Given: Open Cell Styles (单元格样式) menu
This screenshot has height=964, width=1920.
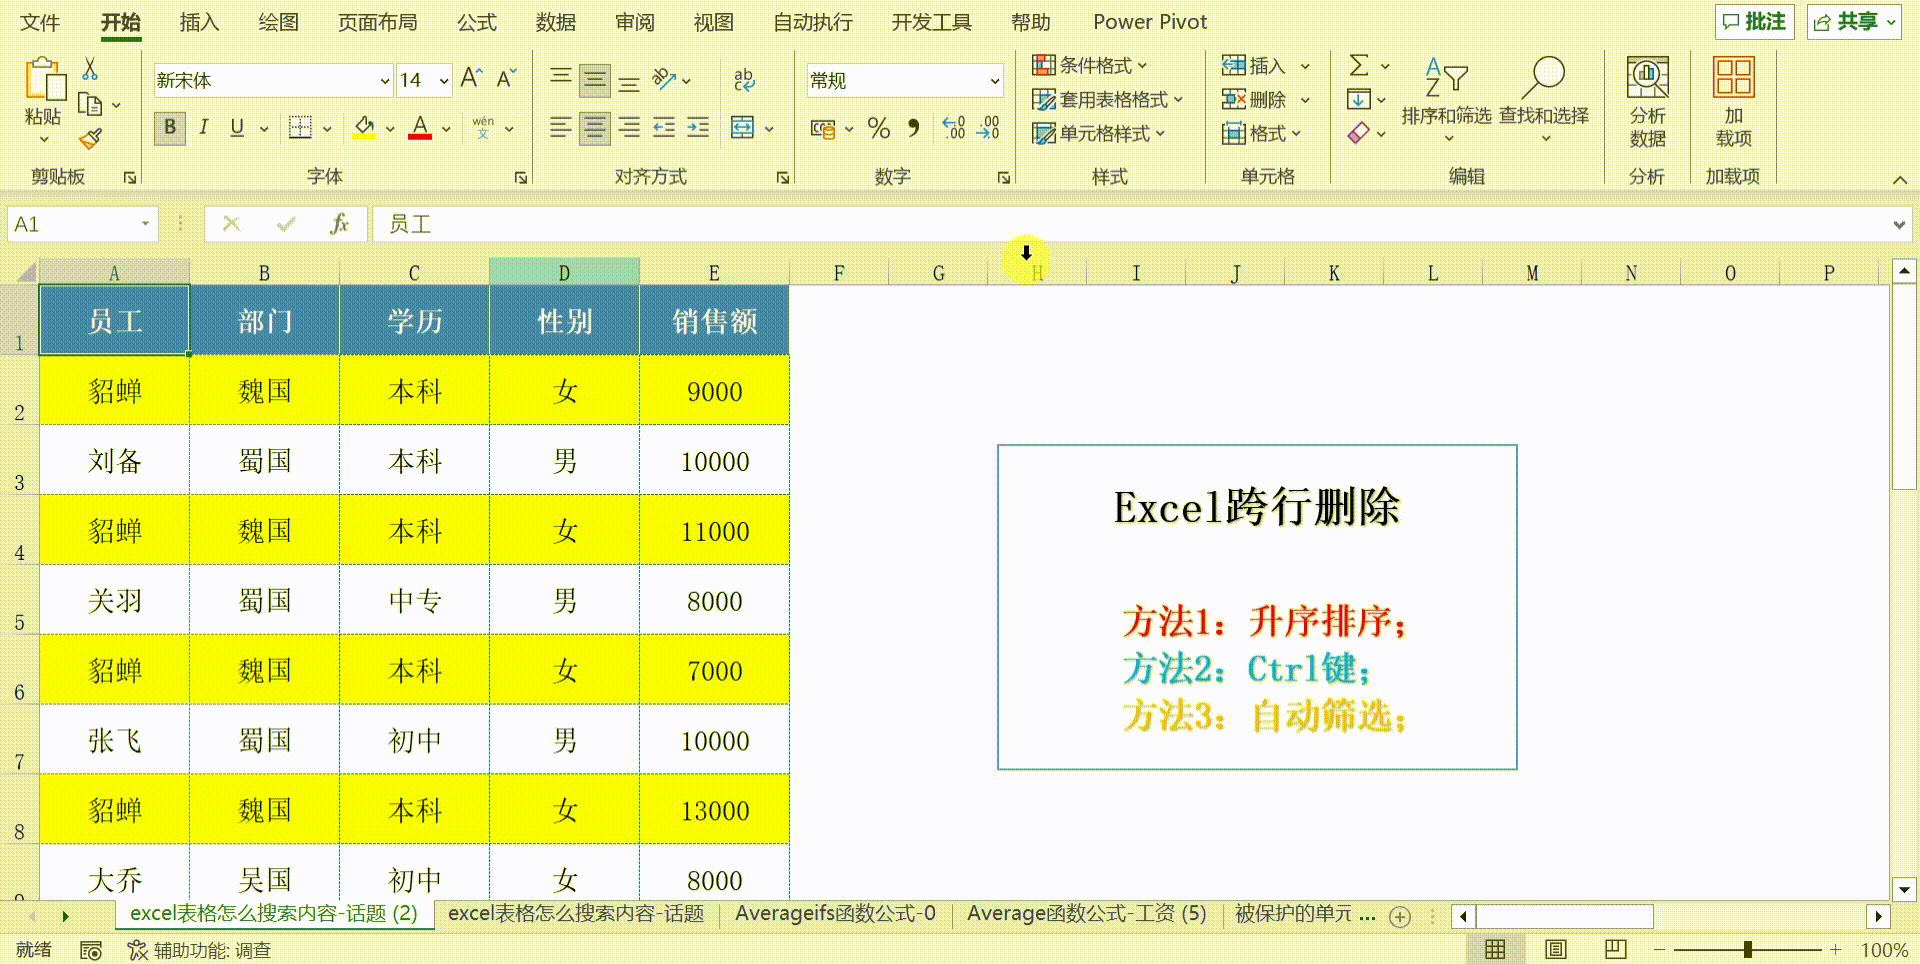Looking at the screenshot, I should tap(1099, 133).
